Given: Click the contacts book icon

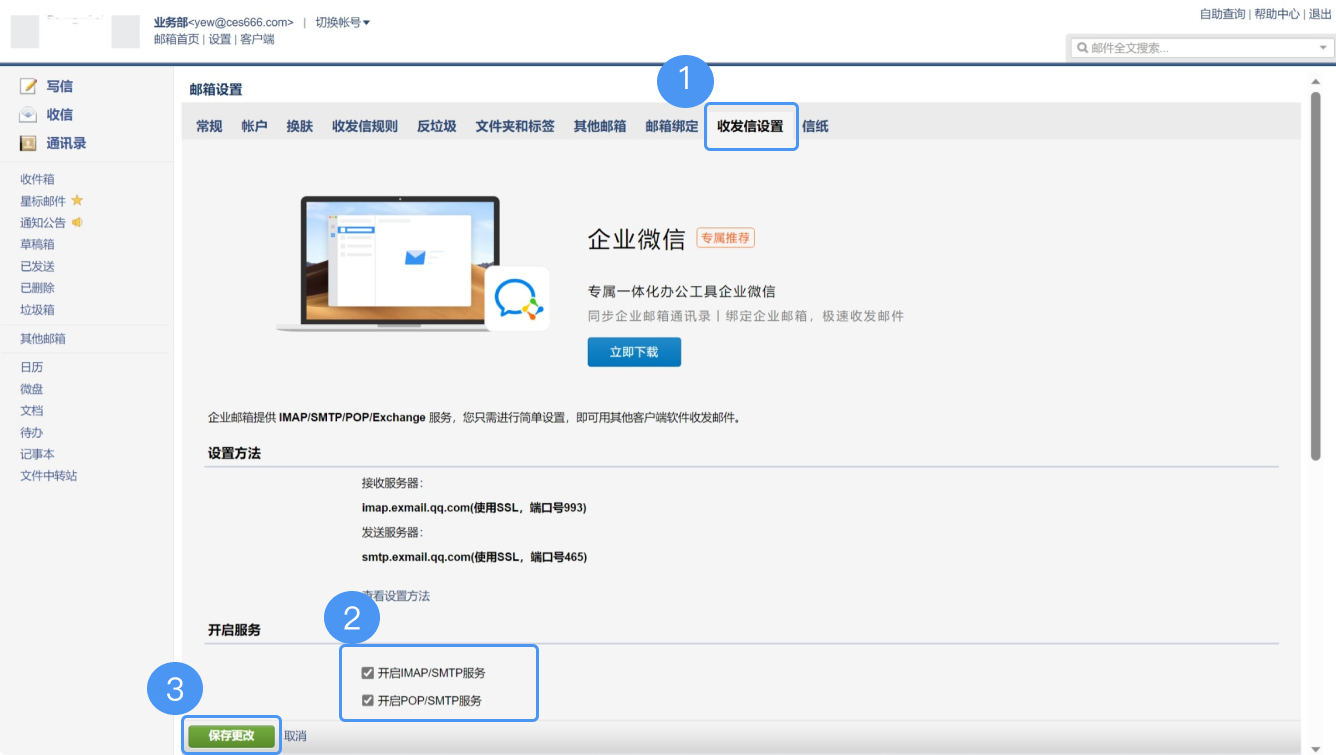Looking at the screenshot, I should (28, 144).
